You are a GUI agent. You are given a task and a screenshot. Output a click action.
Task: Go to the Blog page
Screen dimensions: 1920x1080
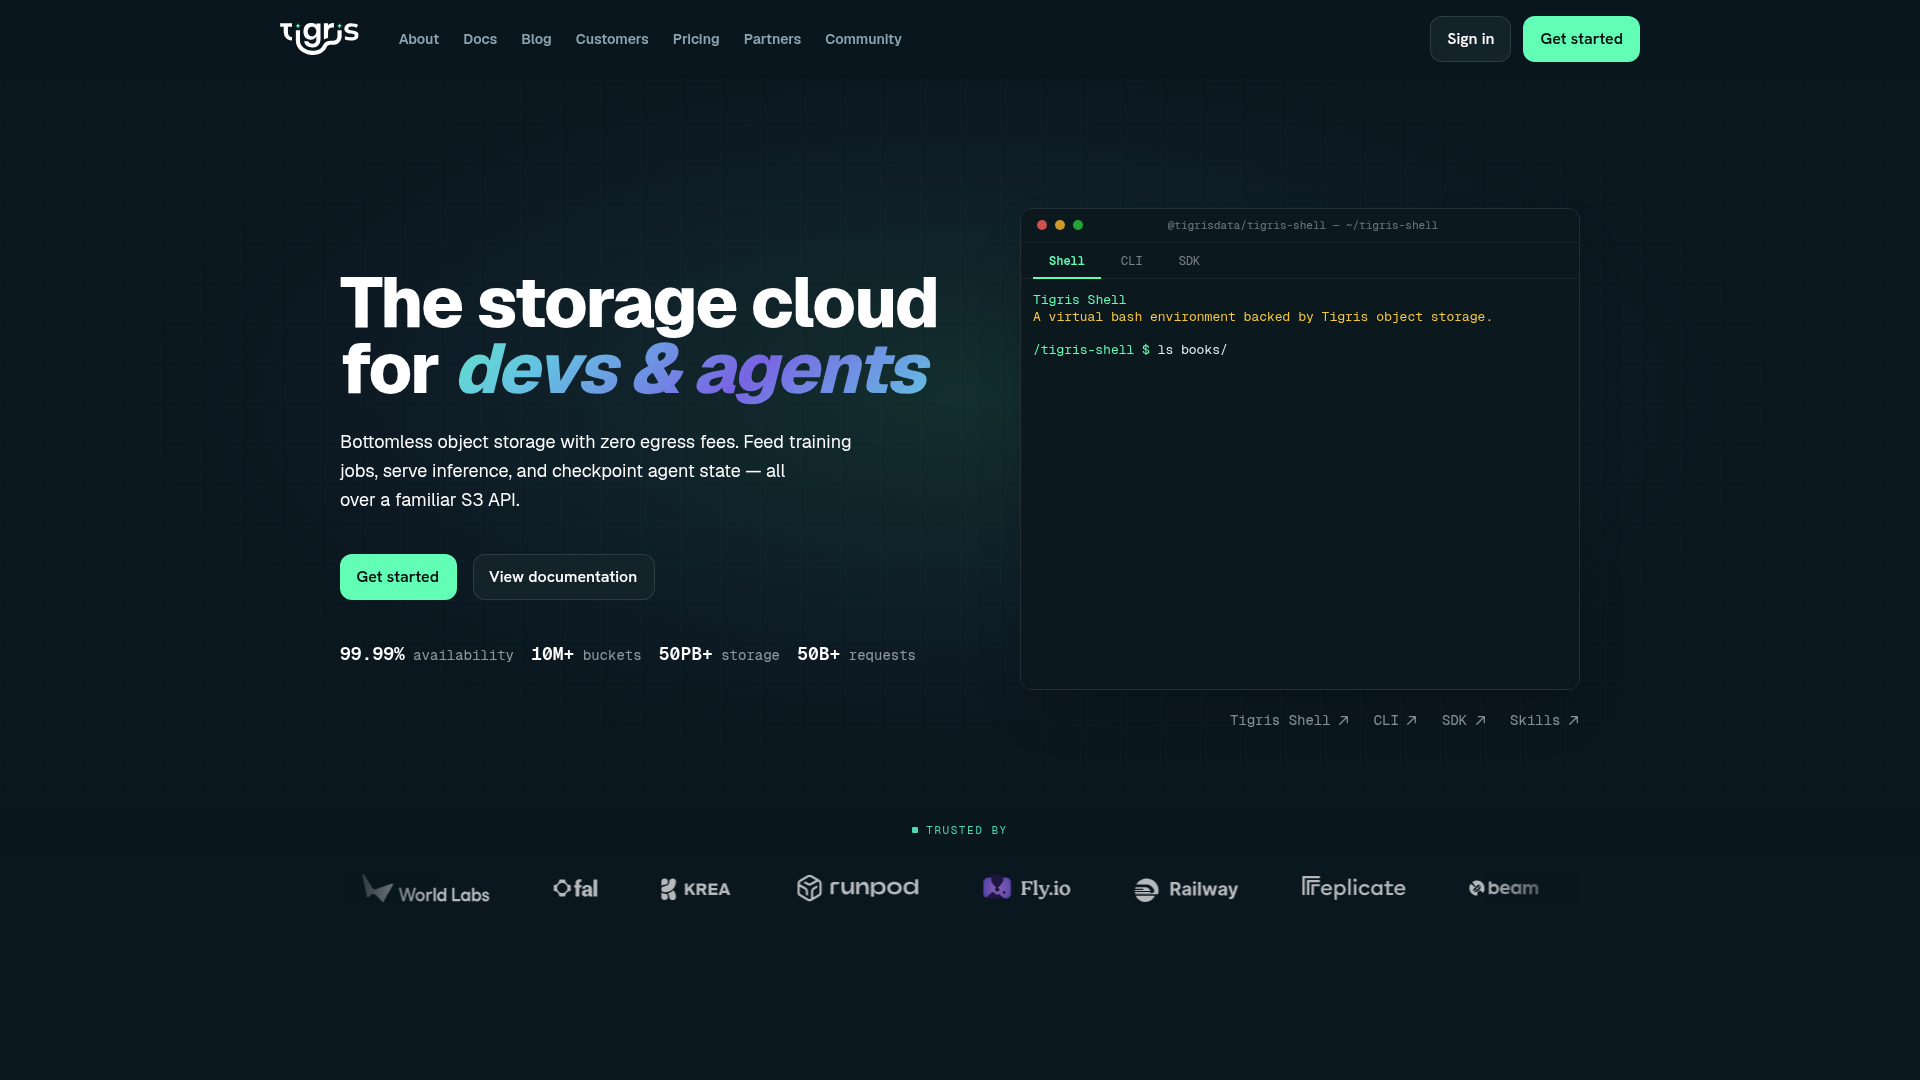(x=536, y=39)
